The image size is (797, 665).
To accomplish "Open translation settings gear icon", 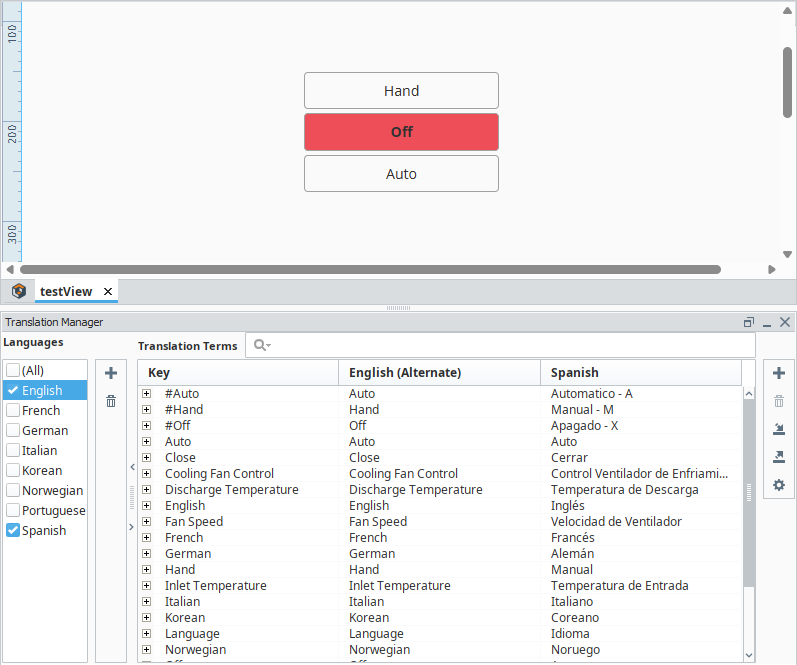I will 779,485.
